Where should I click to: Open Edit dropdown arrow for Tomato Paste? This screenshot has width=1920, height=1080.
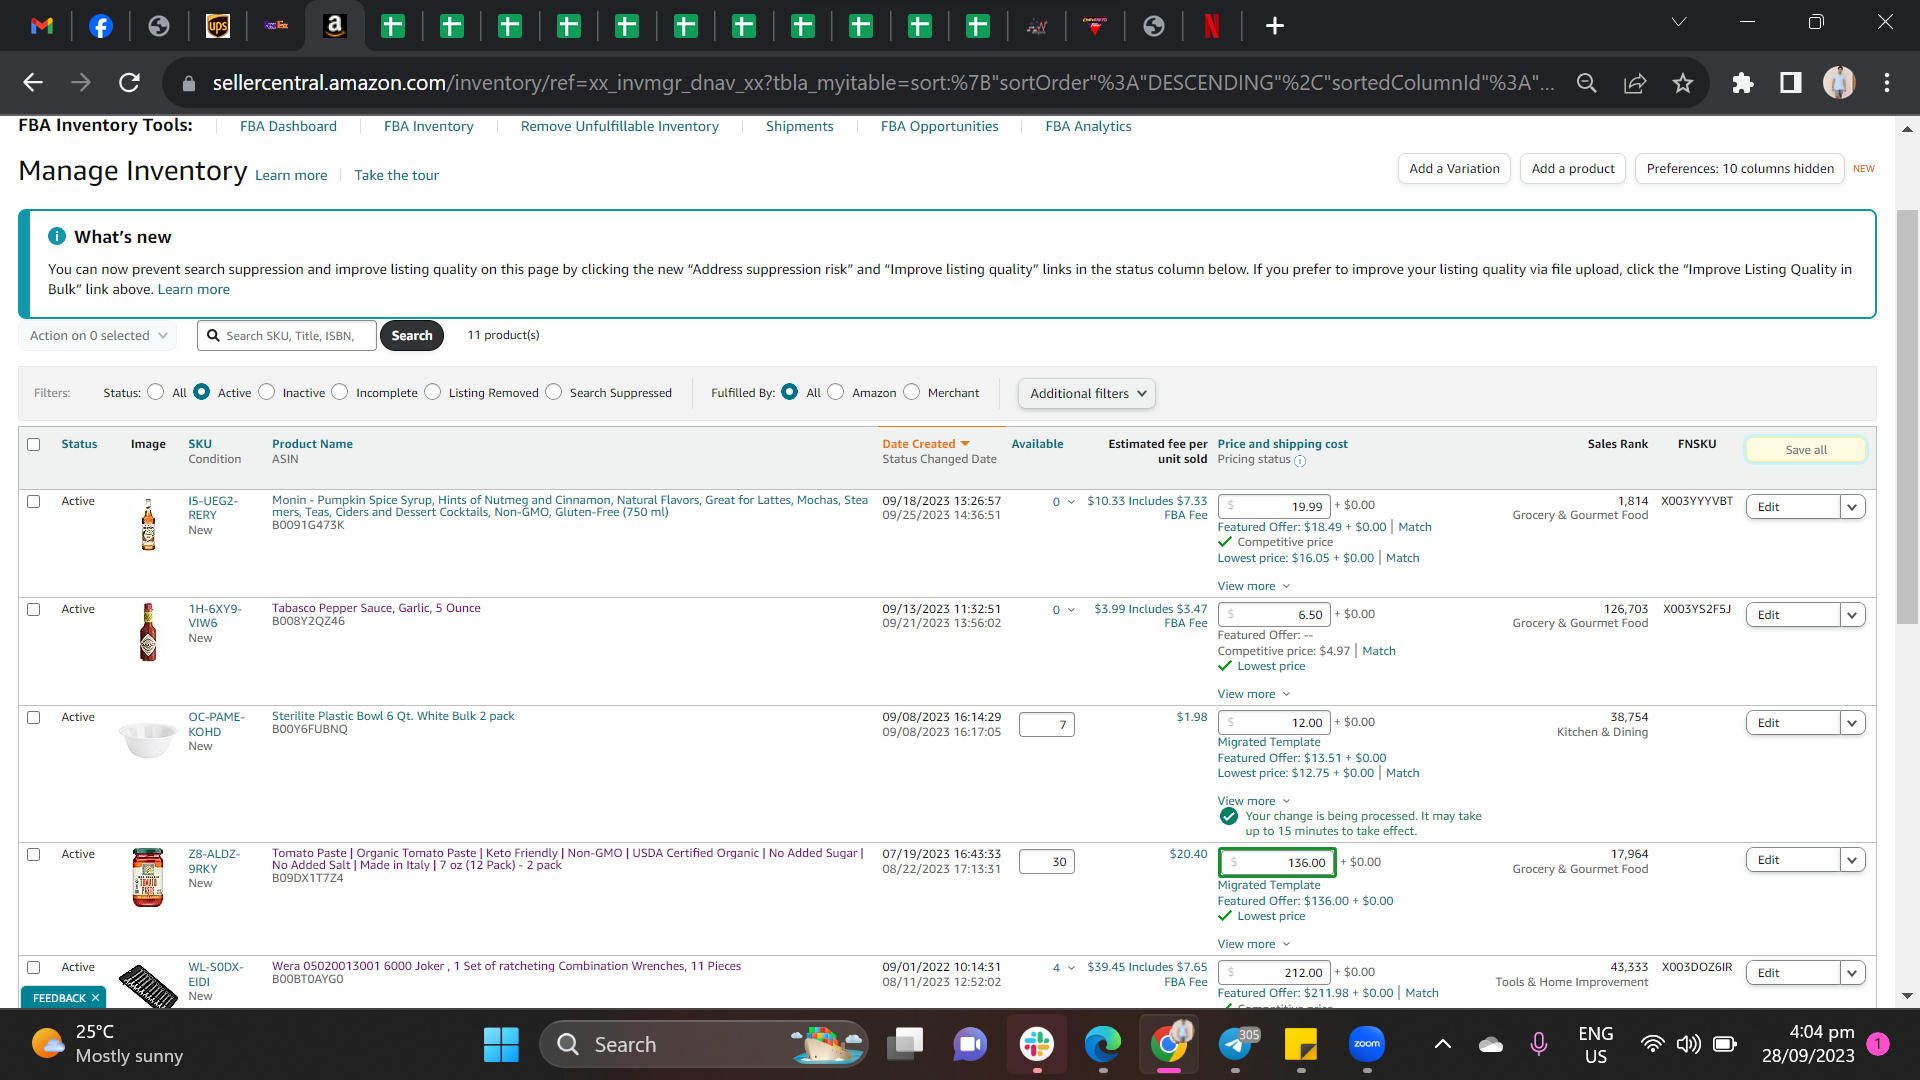pos(1852,860)
